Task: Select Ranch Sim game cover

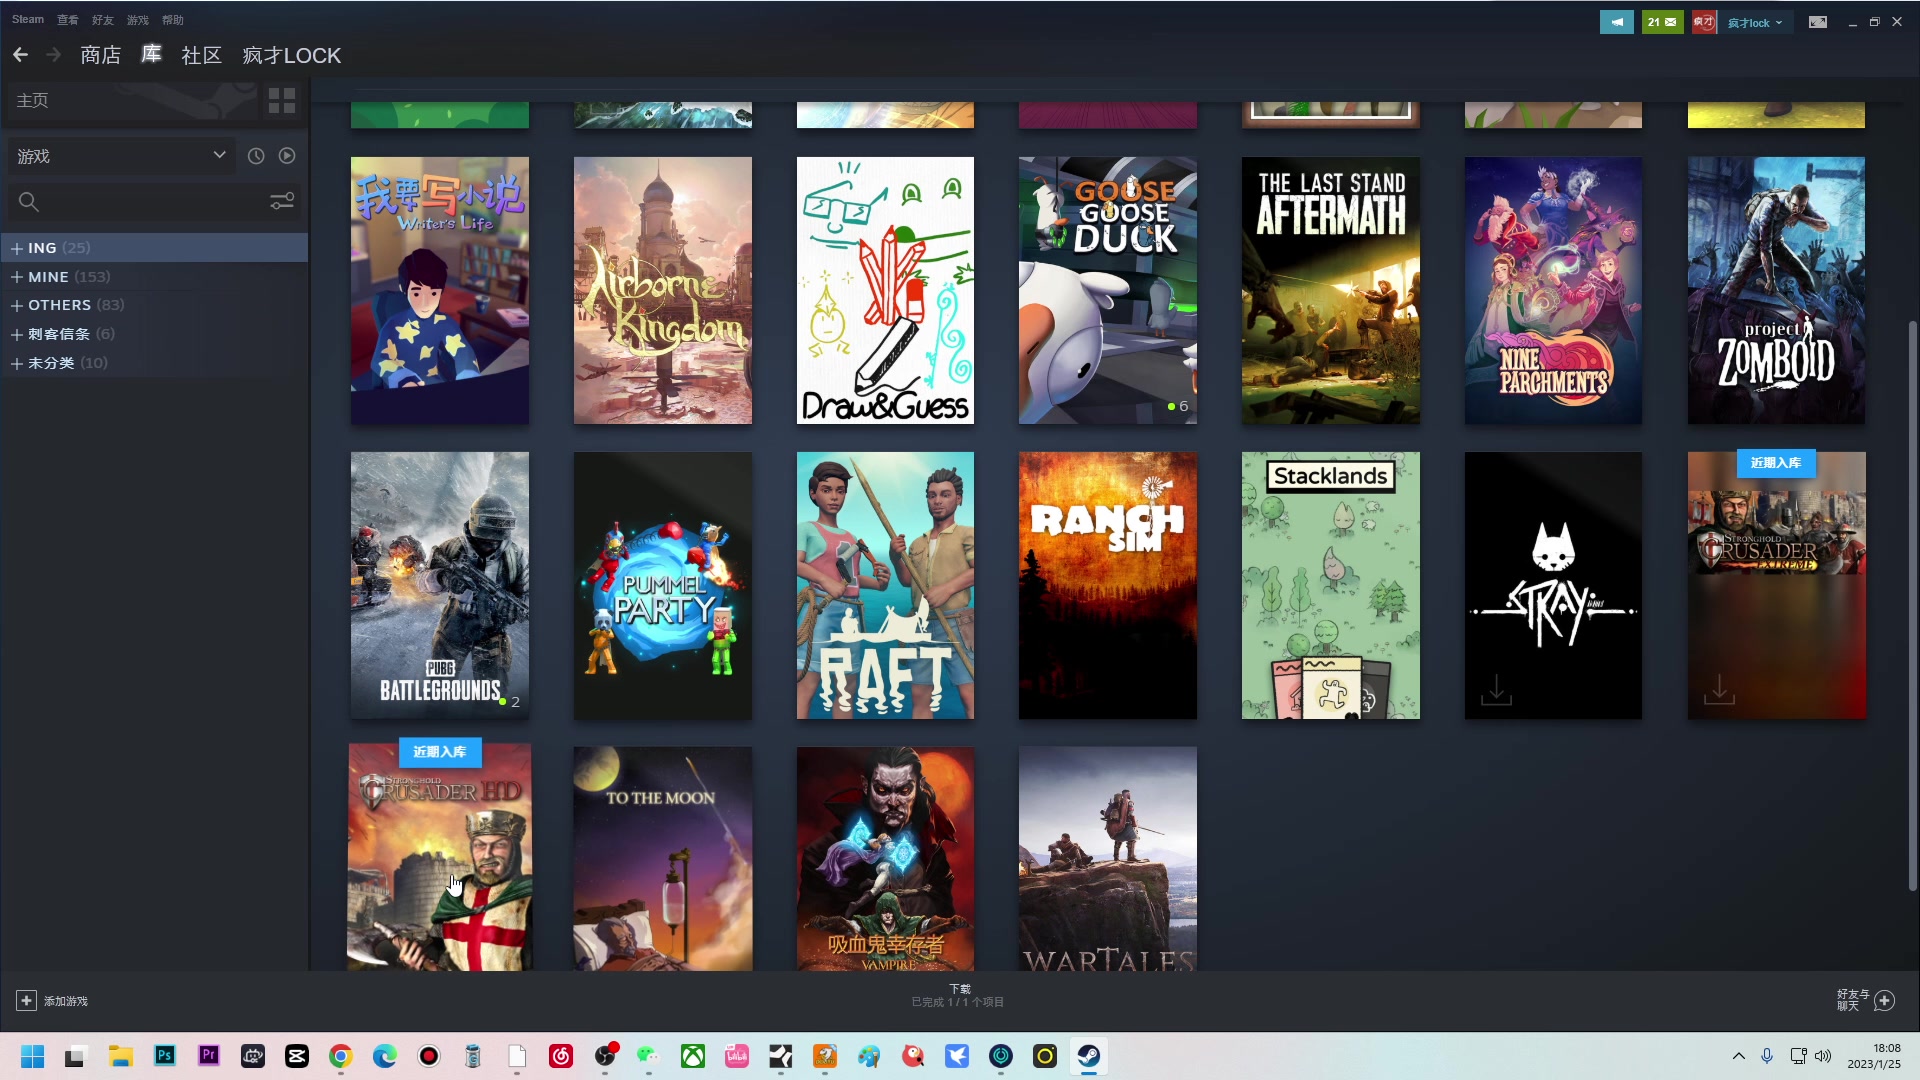Action: 1108,585
